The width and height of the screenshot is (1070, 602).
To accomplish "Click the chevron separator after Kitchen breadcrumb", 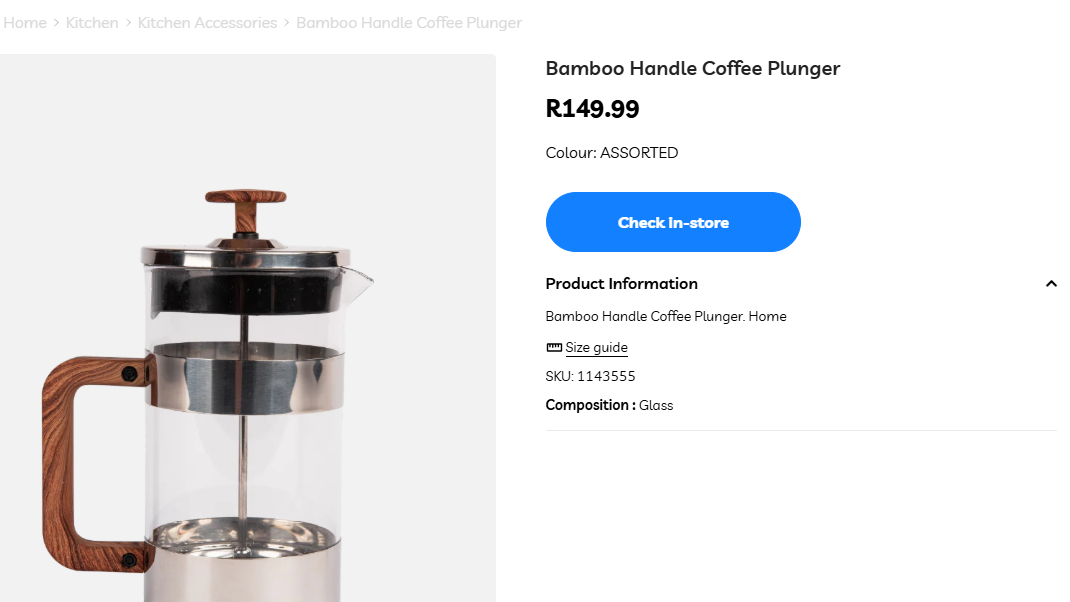I will point(128,23).
